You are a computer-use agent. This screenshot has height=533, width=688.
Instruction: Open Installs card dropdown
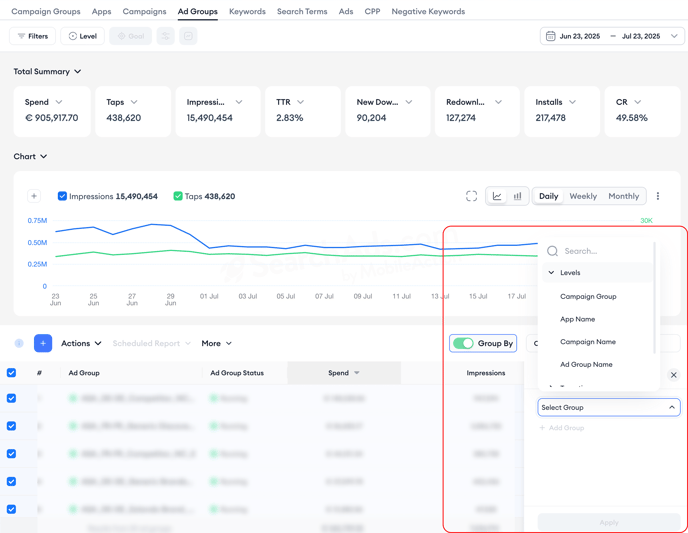point(573,102)
